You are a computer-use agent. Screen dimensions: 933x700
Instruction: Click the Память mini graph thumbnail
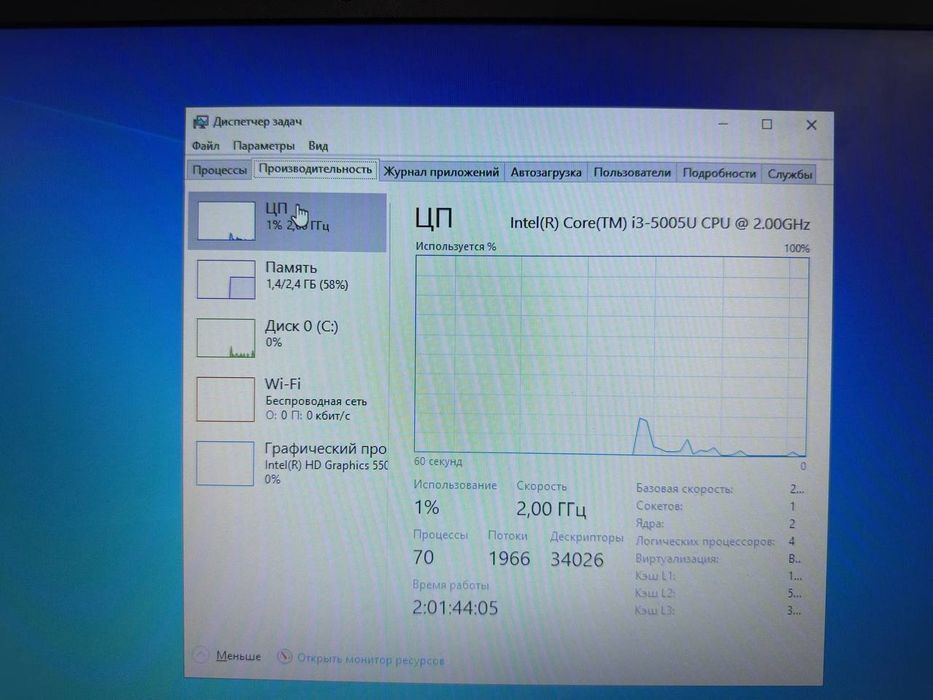coord(226,279)
